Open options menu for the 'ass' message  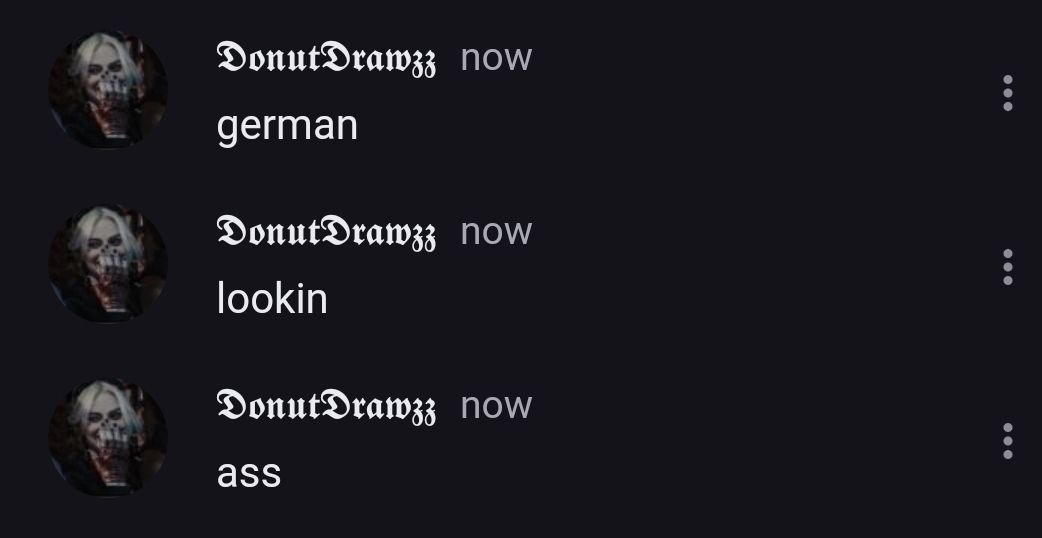[1007, 441]
